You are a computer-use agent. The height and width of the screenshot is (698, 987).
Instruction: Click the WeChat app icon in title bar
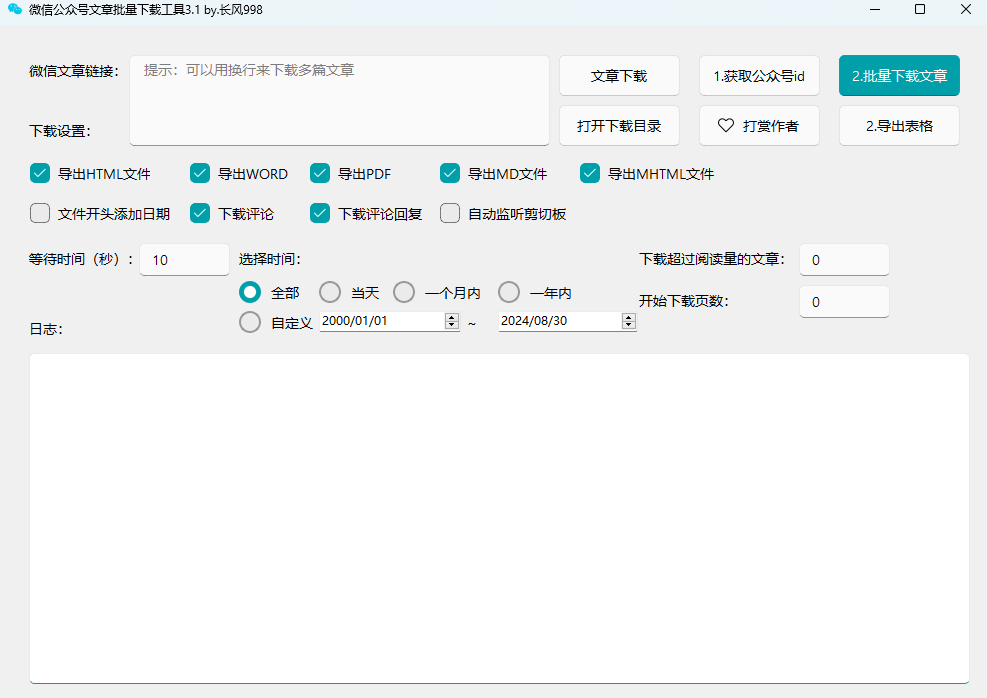pos(14,9)
